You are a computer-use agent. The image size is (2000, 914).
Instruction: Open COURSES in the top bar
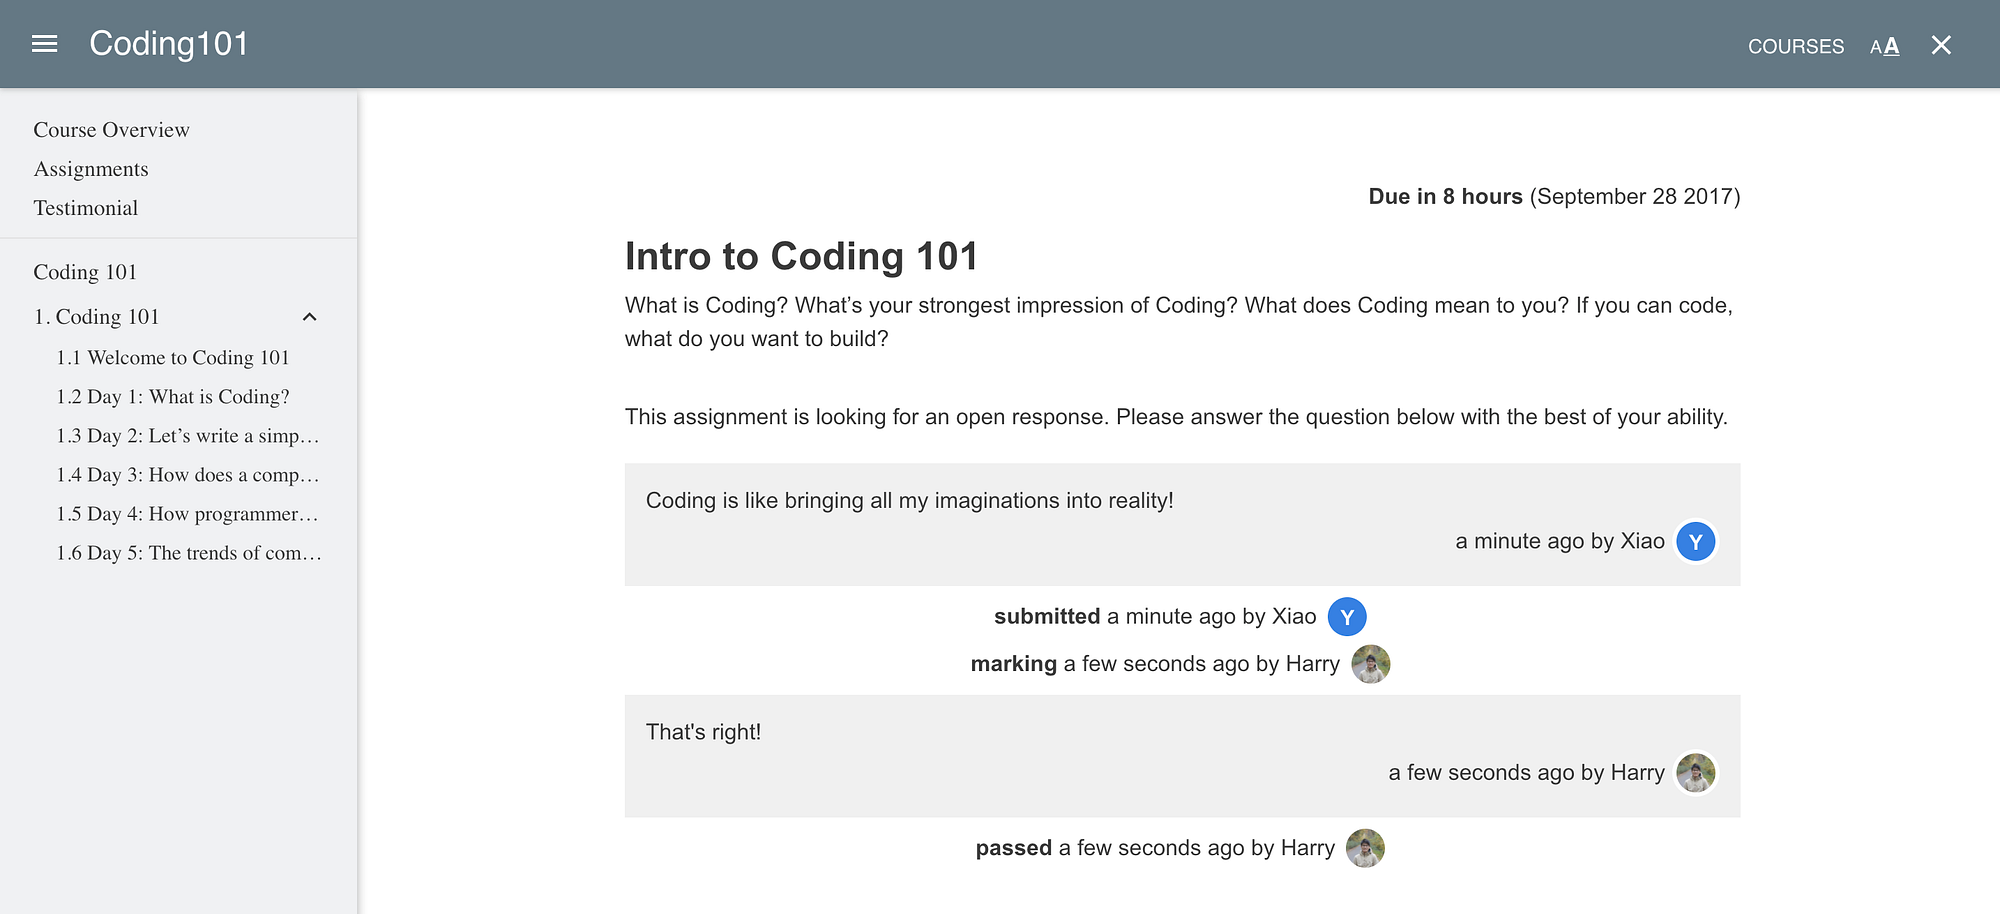(x=1795, y=46)
